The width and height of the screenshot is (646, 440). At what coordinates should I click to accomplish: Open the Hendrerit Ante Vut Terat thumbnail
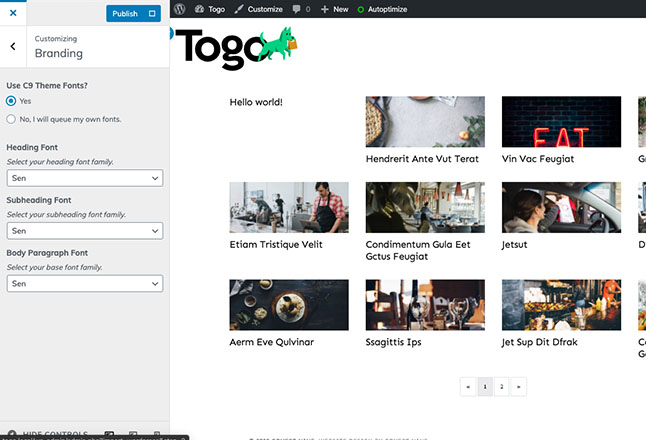[x=425, y=122]
